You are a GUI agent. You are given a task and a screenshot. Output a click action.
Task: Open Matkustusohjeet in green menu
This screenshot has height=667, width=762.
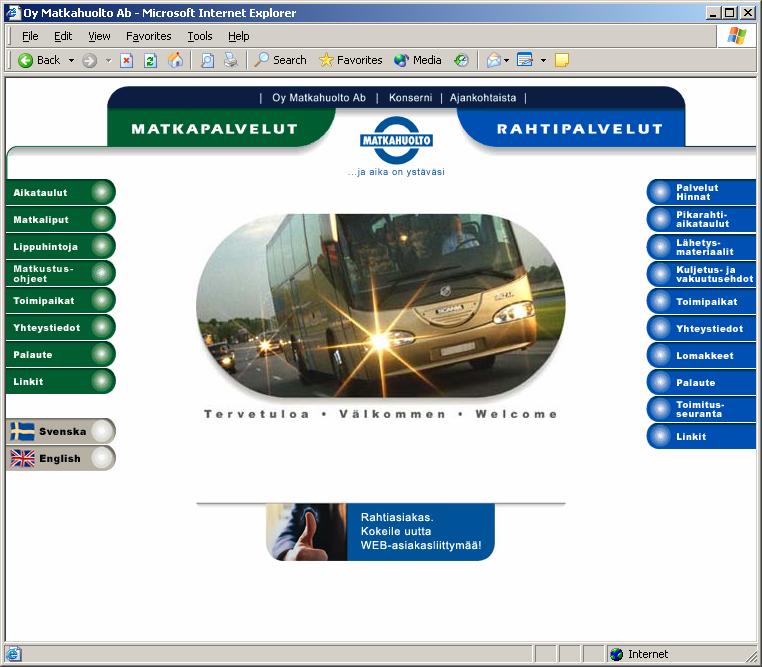click(x=61, y=274)
